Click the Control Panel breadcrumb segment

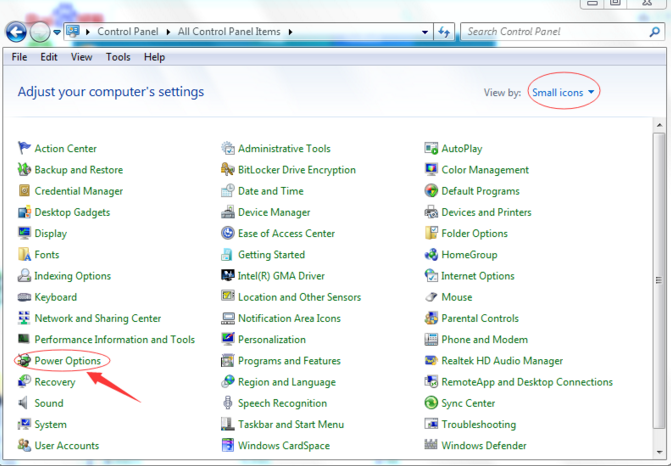pos(128,32)
